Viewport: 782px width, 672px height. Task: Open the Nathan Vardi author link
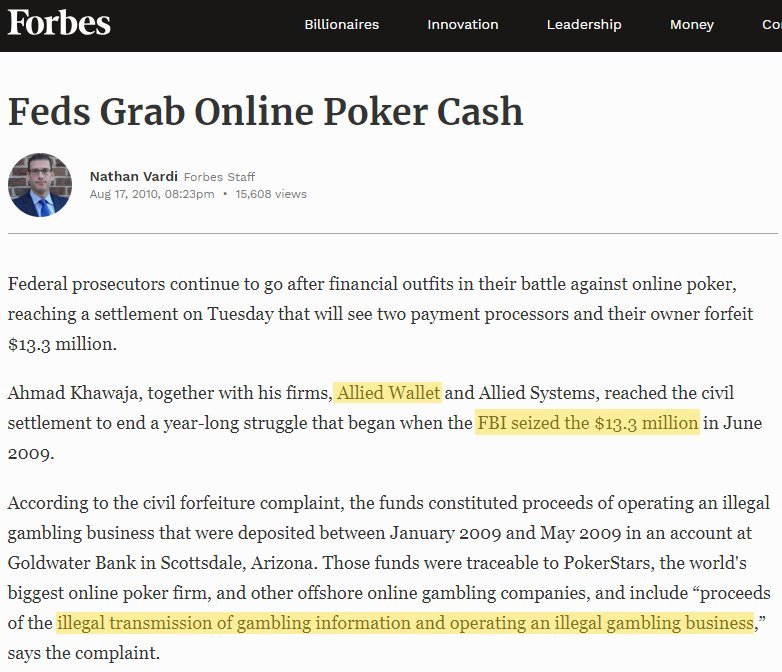pos(134,177)
